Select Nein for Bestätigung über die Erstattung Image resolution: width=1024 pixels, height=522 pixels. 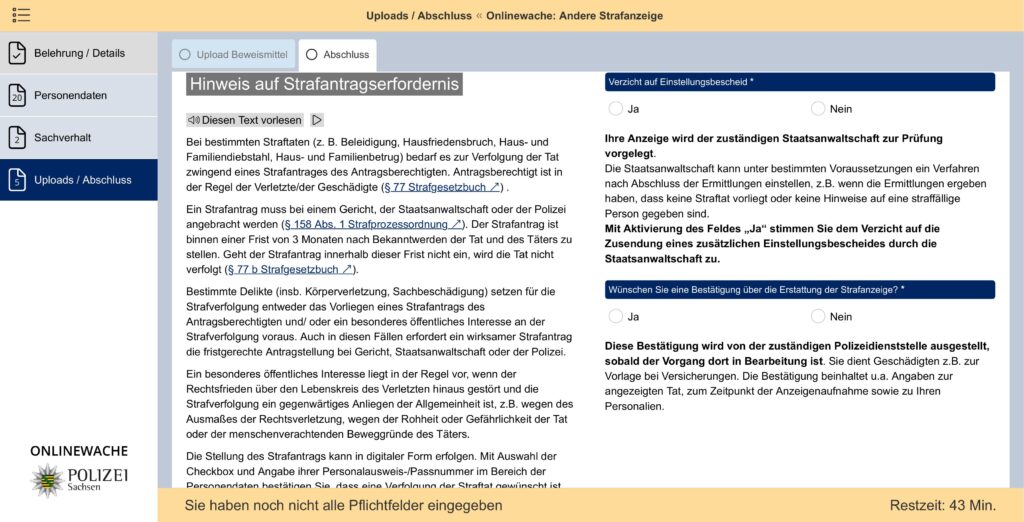coord(818,316)
